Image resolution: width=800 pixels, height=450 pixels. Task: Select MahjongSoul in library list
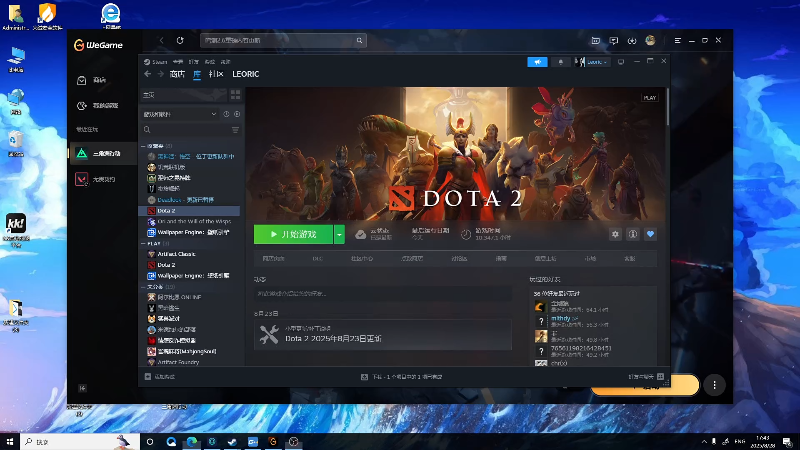click(189, 352)
